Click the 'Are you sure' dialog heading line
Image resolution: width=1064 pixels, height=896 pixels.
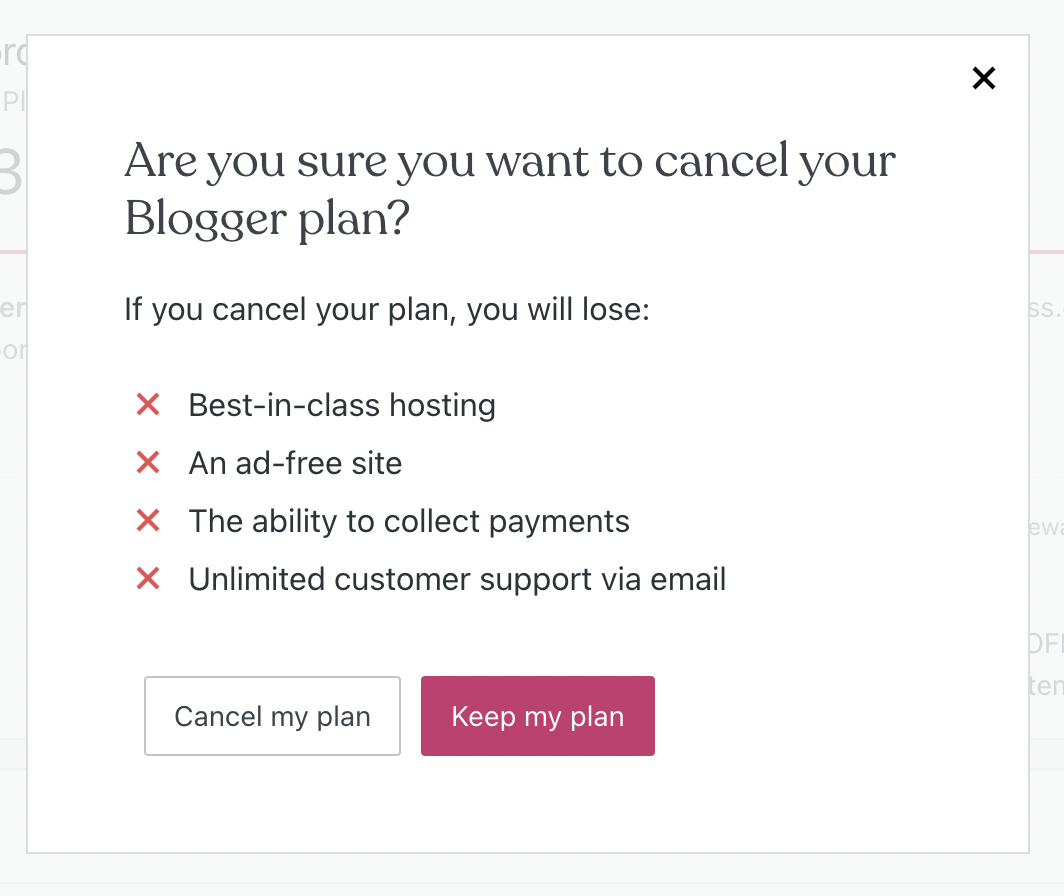510,162
